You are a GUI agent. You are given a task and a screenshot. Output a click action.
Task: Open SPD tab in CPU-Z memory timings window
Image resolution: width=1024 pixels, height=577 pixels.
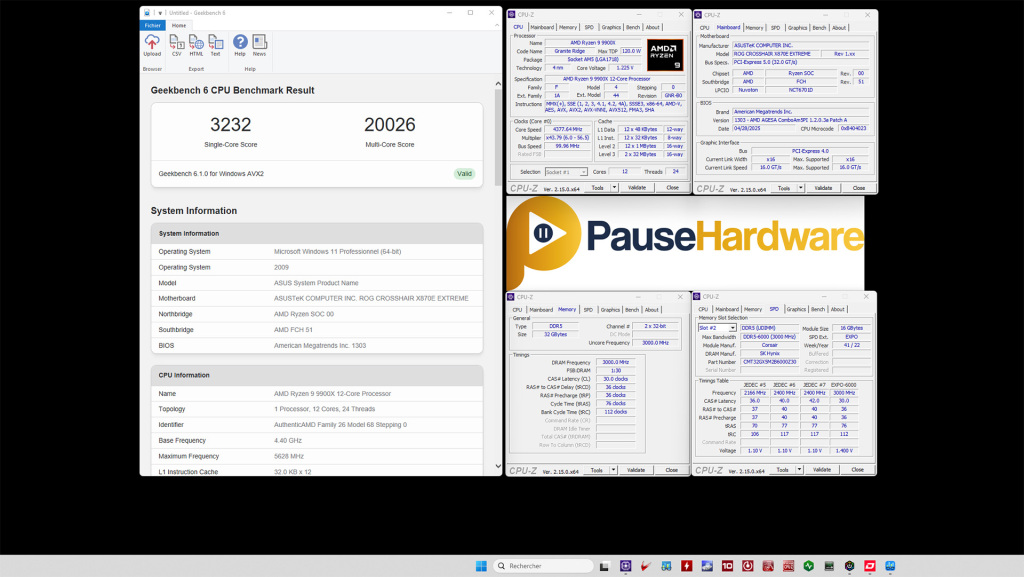pos(588,310)
